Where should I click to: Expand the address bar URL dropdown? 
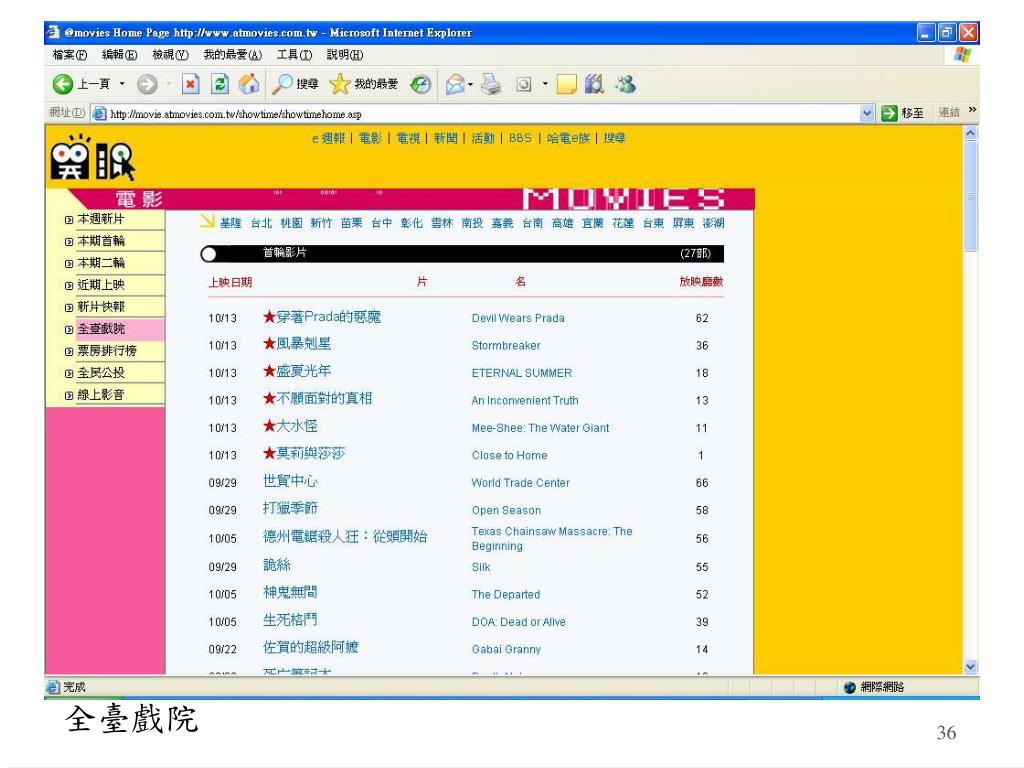[867, 113]
